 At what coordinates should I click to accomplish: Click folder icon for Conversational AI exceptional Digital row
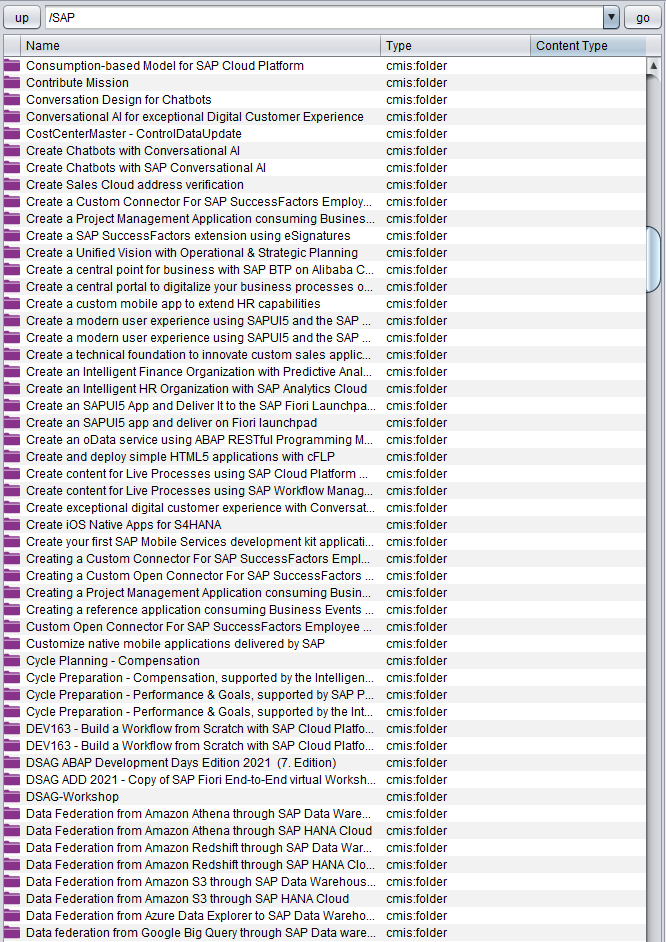[x=12, y=117]
